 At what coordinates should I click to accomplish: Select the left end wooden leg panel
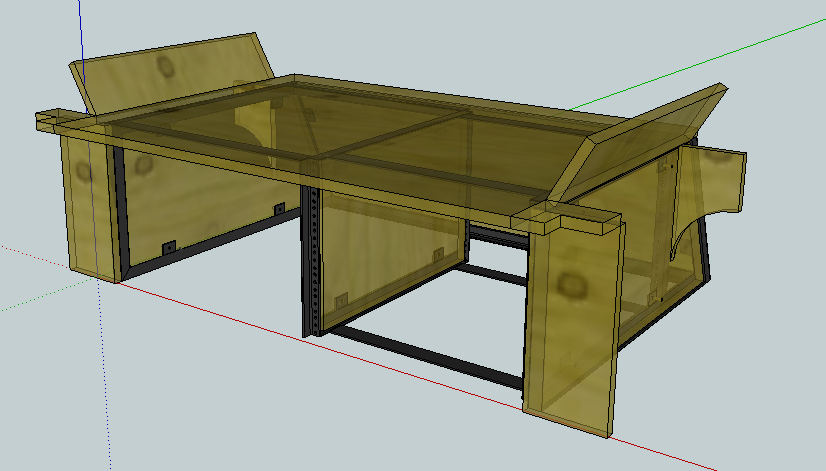[91, 208]
